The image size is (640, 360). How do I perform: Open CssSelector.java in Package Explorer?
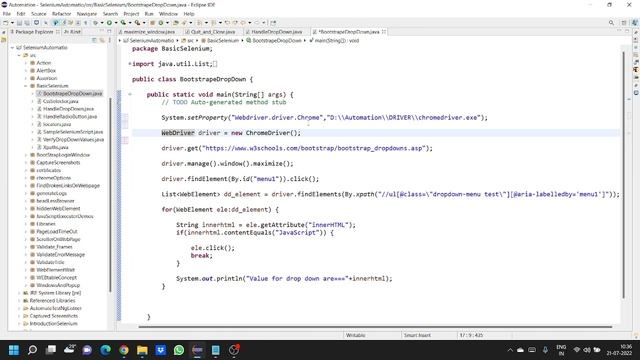[60, 101]
